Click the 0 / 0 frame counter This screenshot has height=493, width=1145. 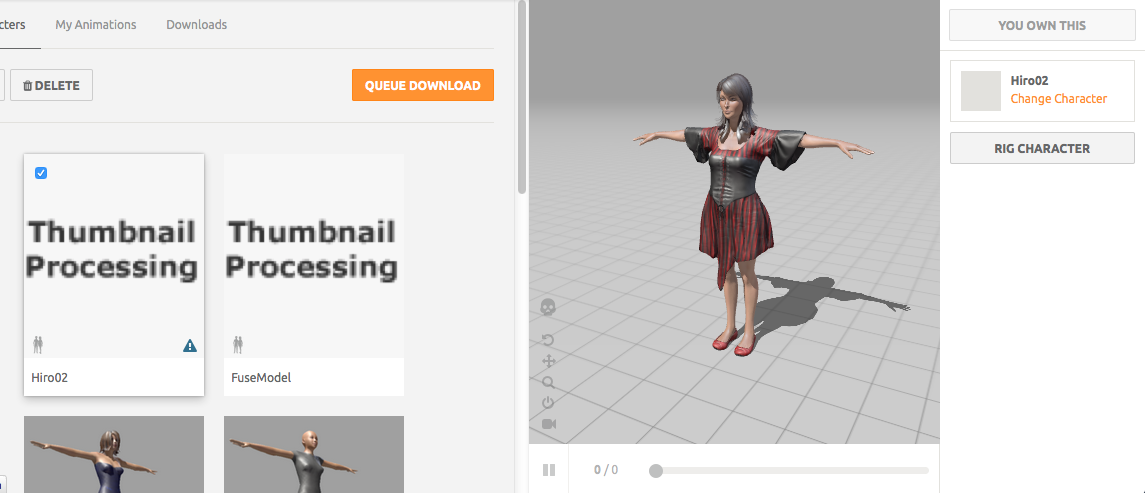coord(606,470)
